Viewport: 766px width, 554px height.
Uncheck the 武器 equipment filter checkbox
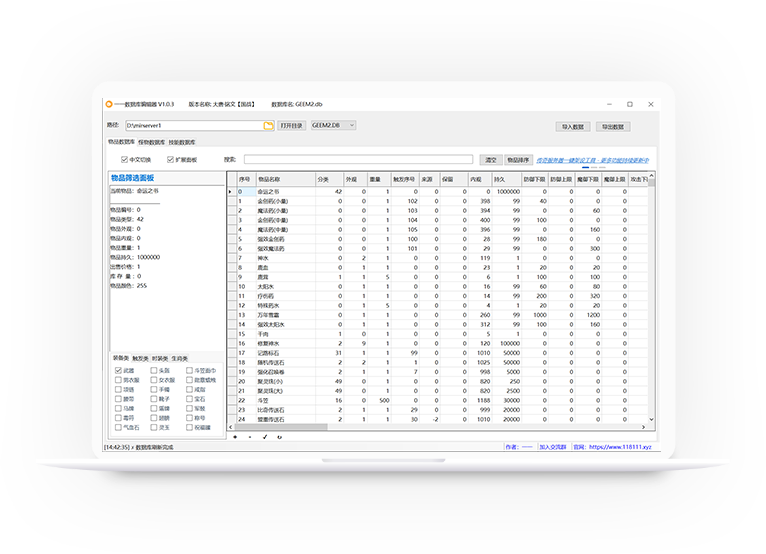(119, 370)
